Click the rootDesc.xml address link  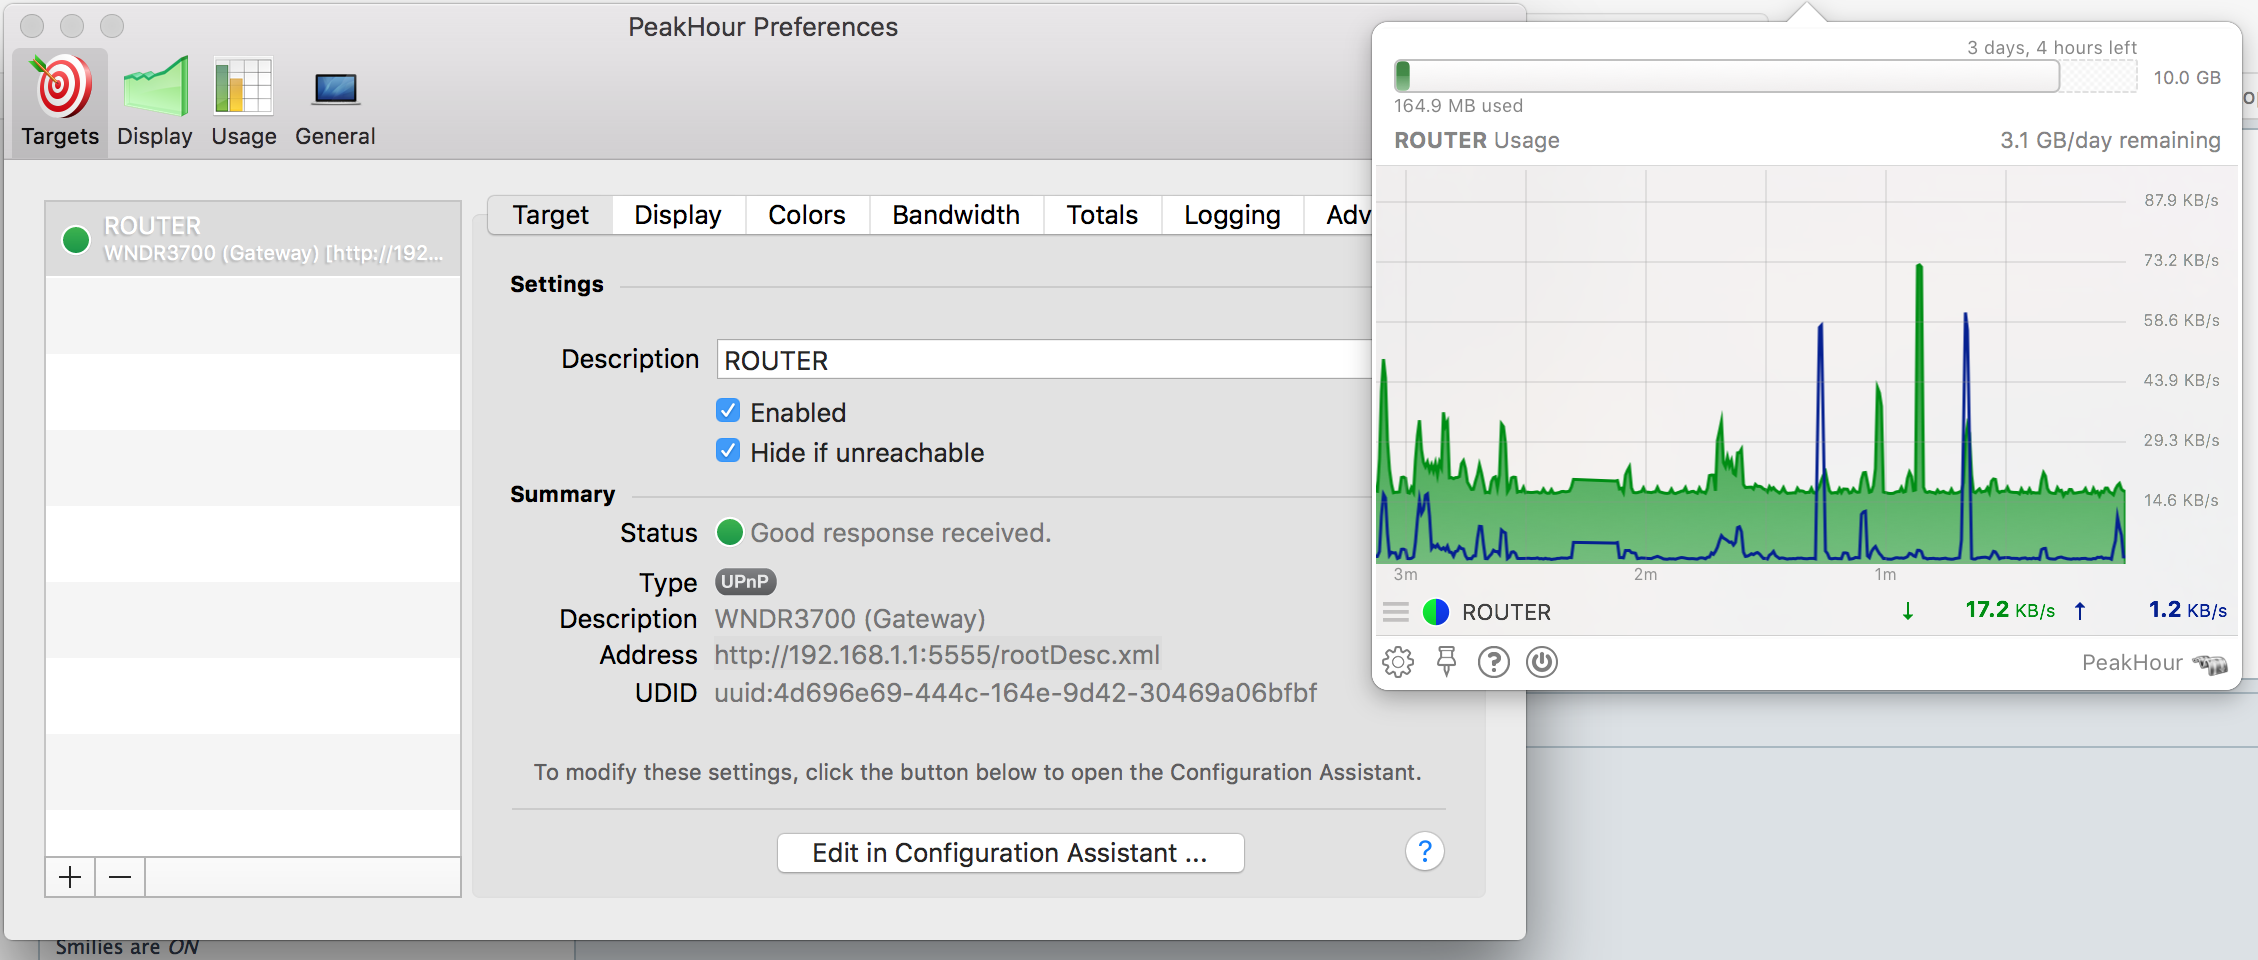tap(937, 655)
